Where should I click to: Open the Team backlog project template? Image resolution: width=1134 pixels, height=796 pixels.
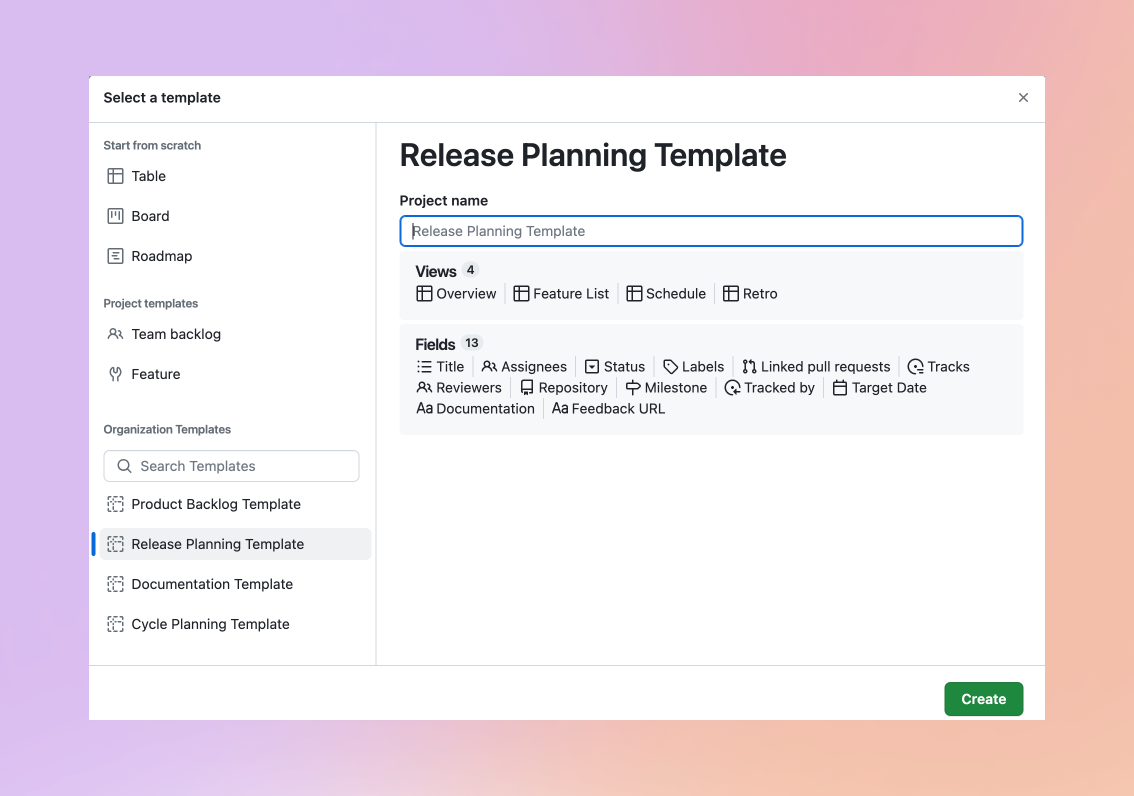(175, 334)
